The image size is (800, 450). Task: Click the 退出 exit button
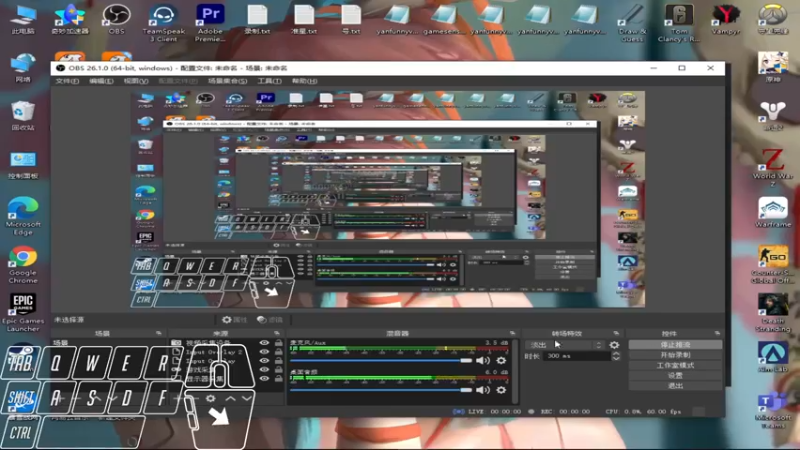[675, 386]
